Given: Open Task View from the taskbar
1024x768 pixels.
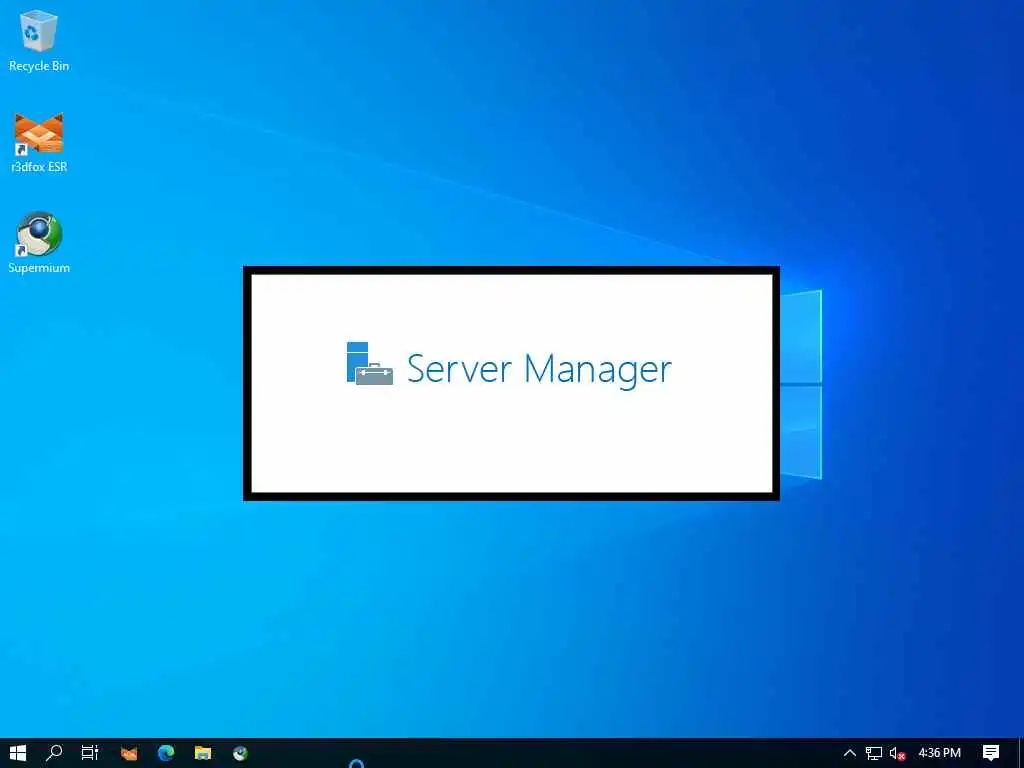Looking at the screenshot, I should (90, 753).
